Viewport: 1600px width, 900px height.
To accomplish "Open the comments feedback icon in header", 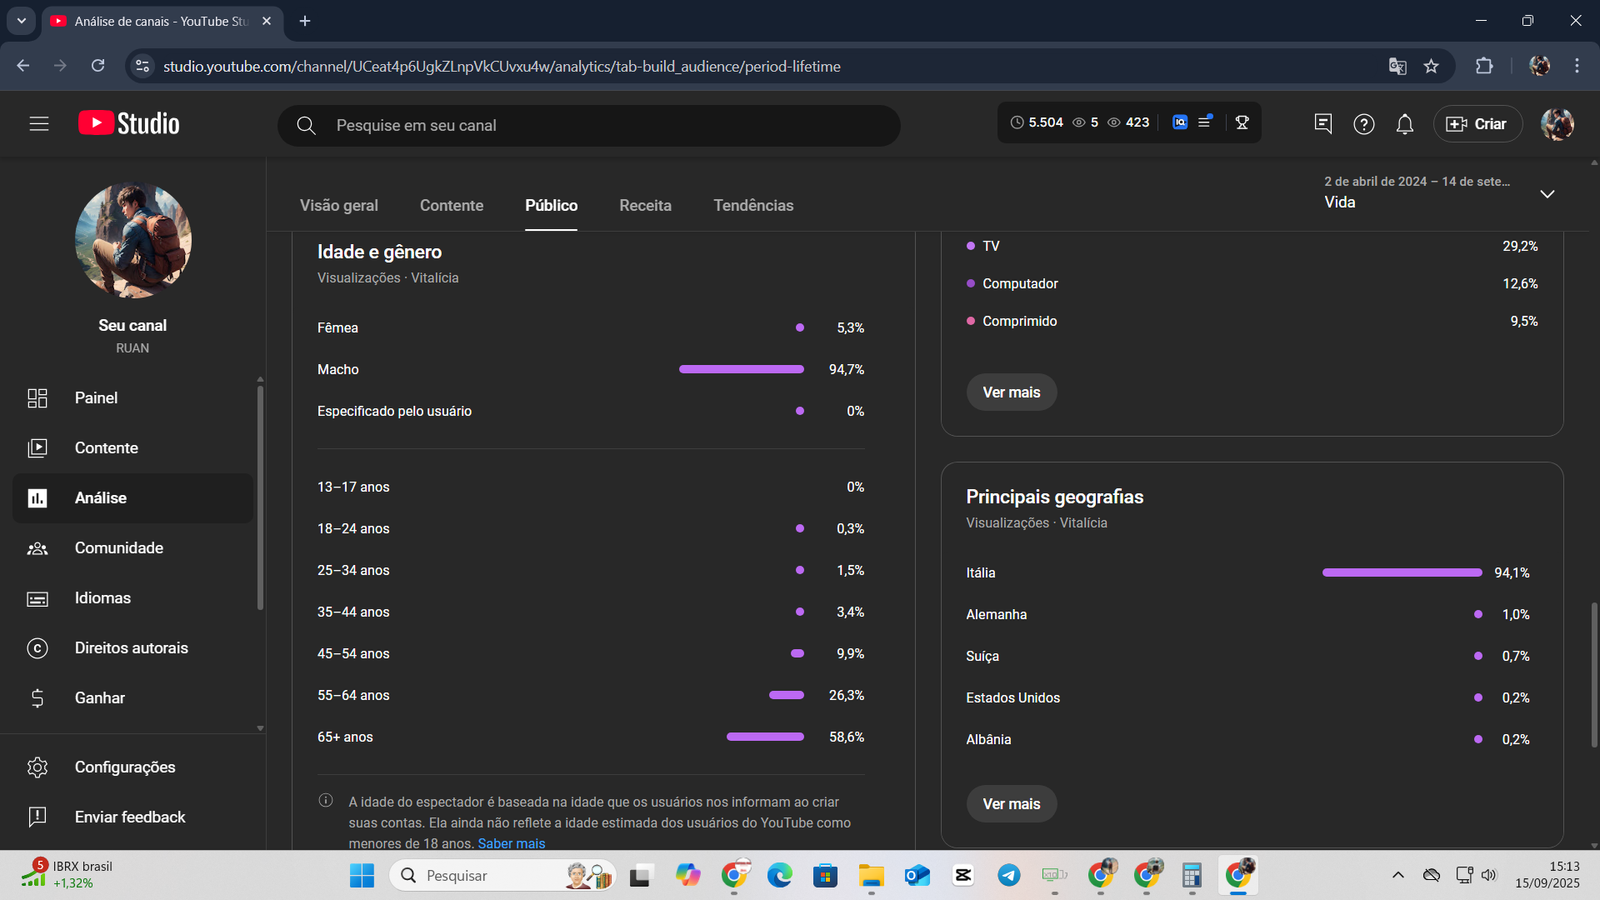I will pos(1322,124).
